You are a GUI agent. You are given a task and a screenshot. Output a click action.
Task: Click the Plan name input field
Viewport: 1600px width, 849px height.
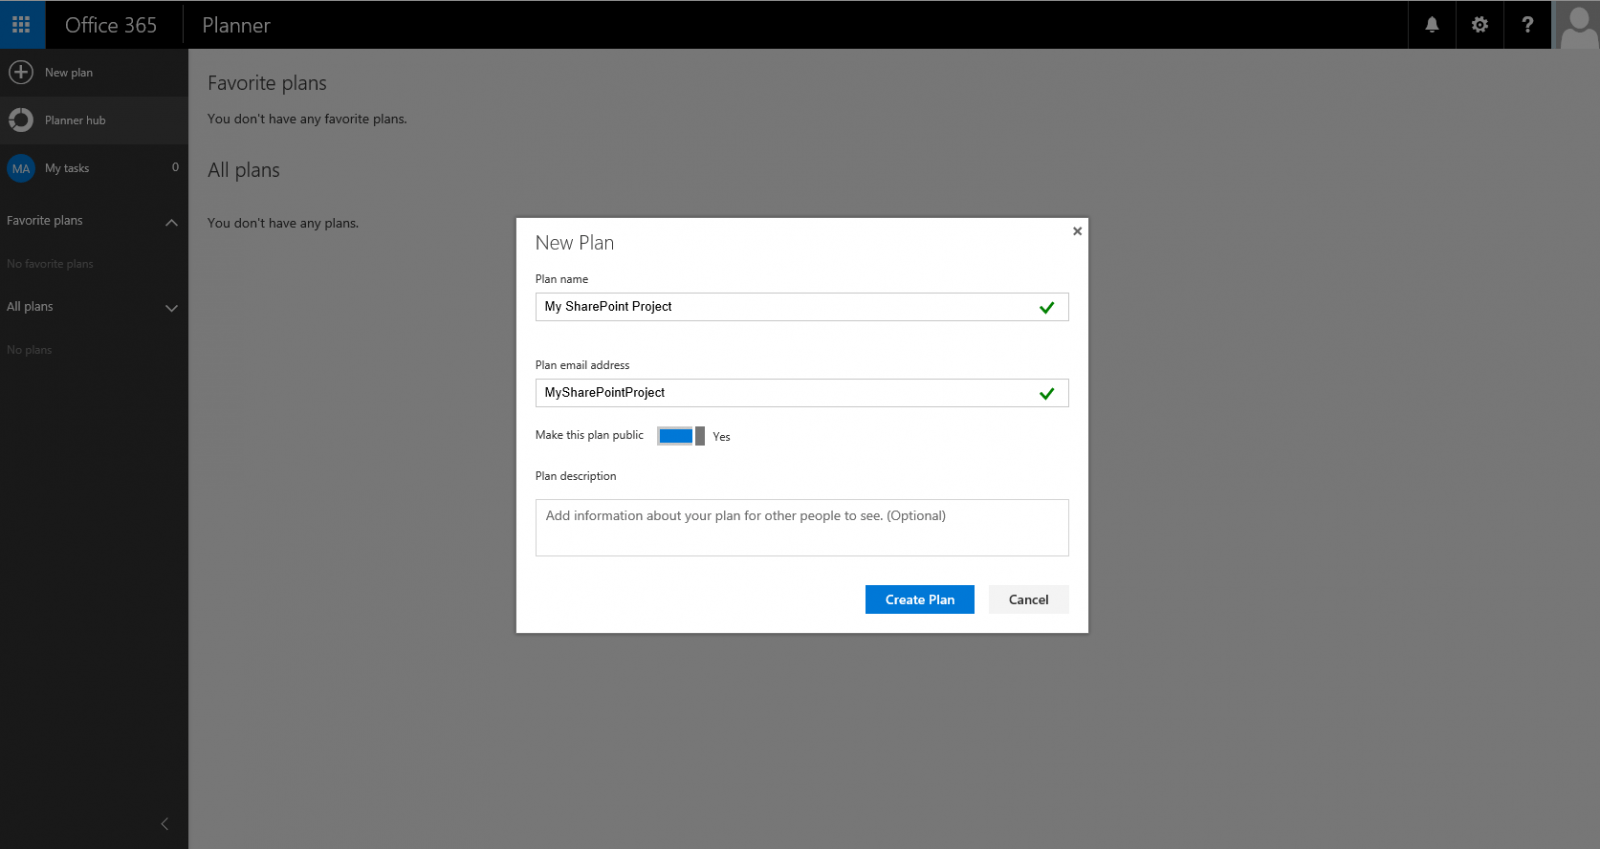[802, 307]
